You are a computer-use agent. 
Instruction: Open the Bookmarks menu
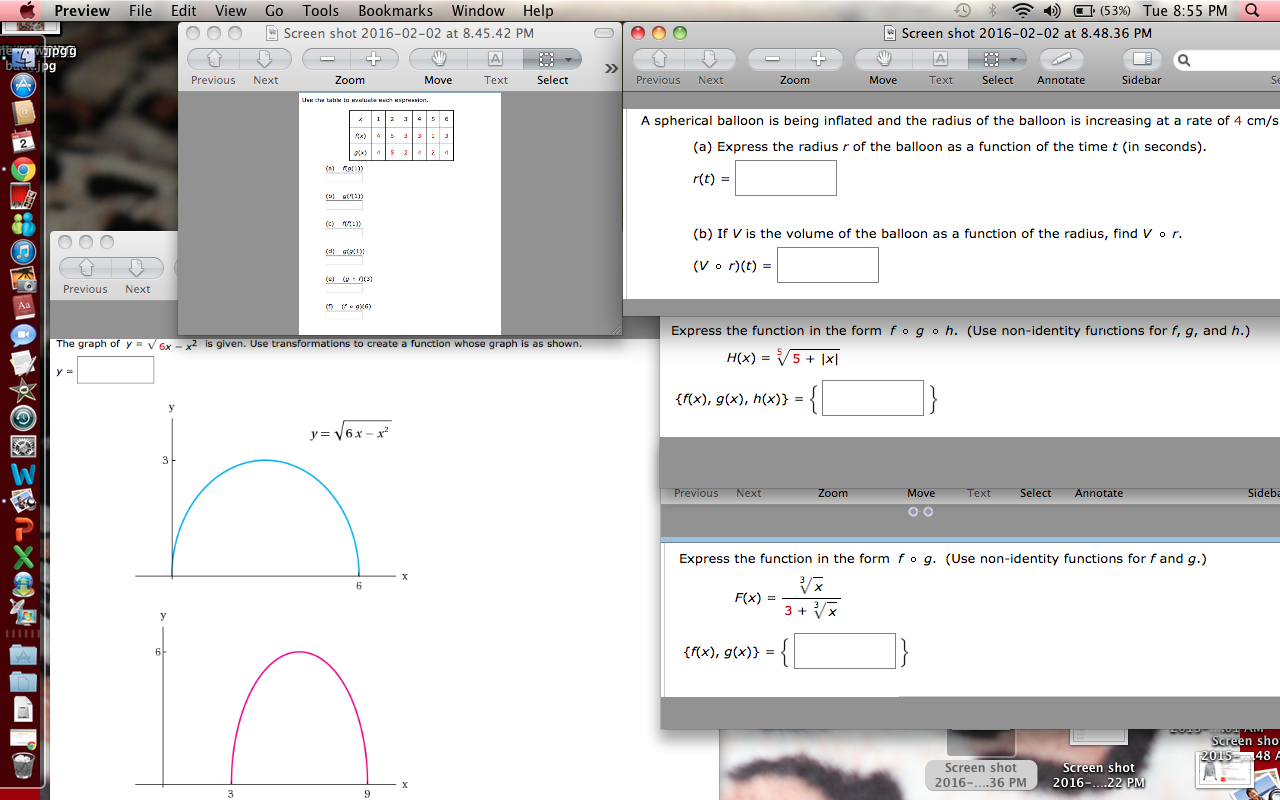click(395, 11)
